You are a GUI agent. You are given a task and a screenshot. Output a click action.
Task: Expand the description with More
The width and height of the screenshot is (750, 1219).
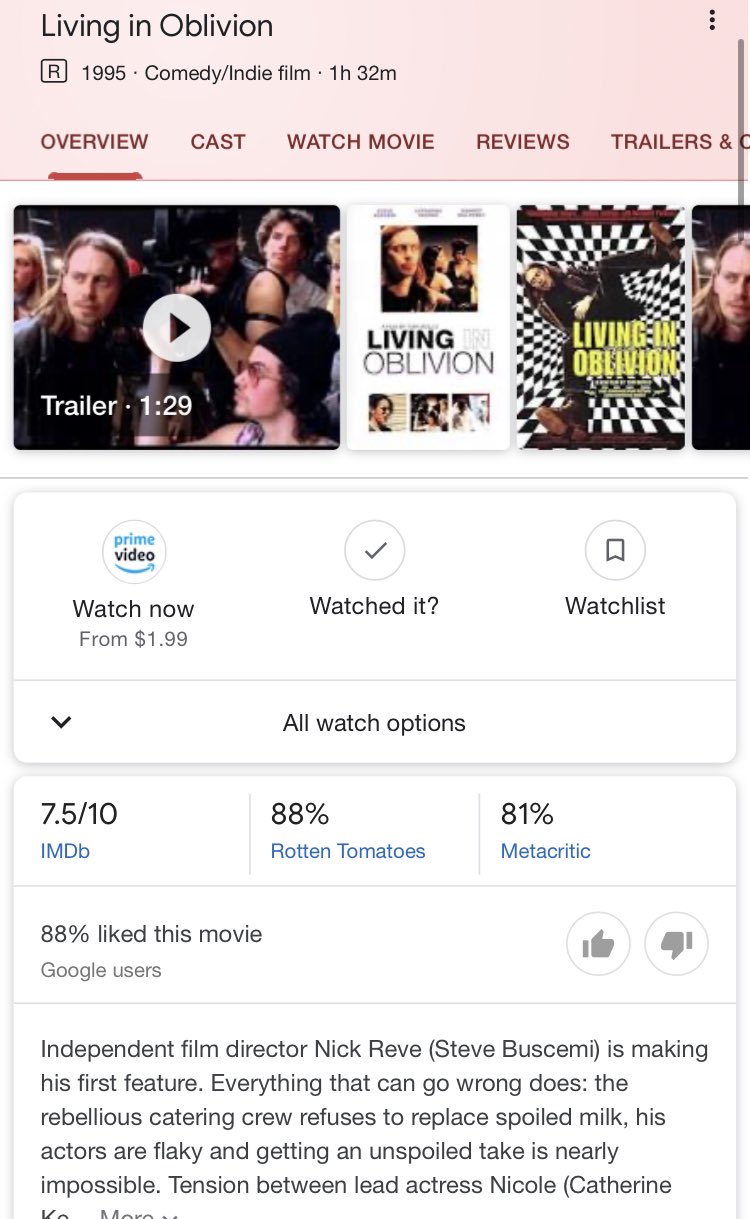[x=139, y=1213]
